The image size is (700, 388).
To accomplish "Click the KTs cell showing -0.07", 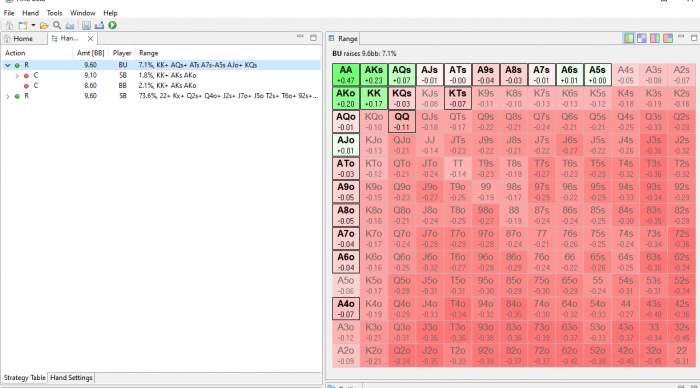I will point(458,98).
